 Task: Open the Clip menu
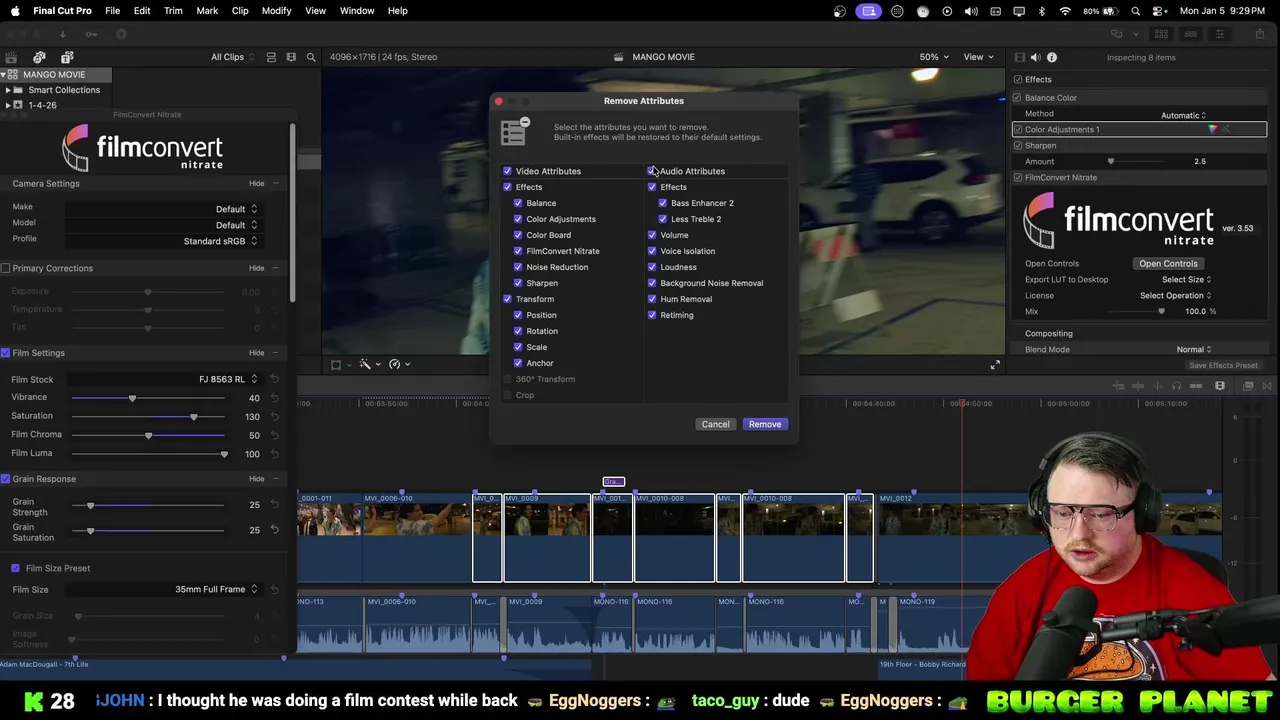pos(240,11)
